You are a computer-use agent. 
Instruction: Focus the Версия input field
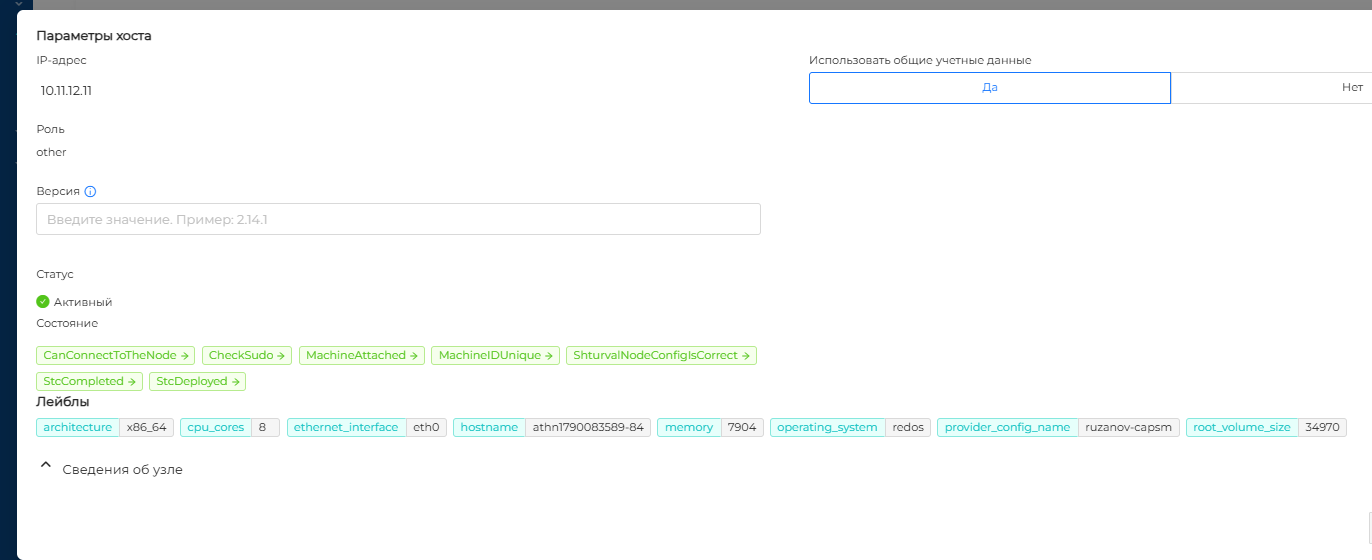[x=398, y=219]
